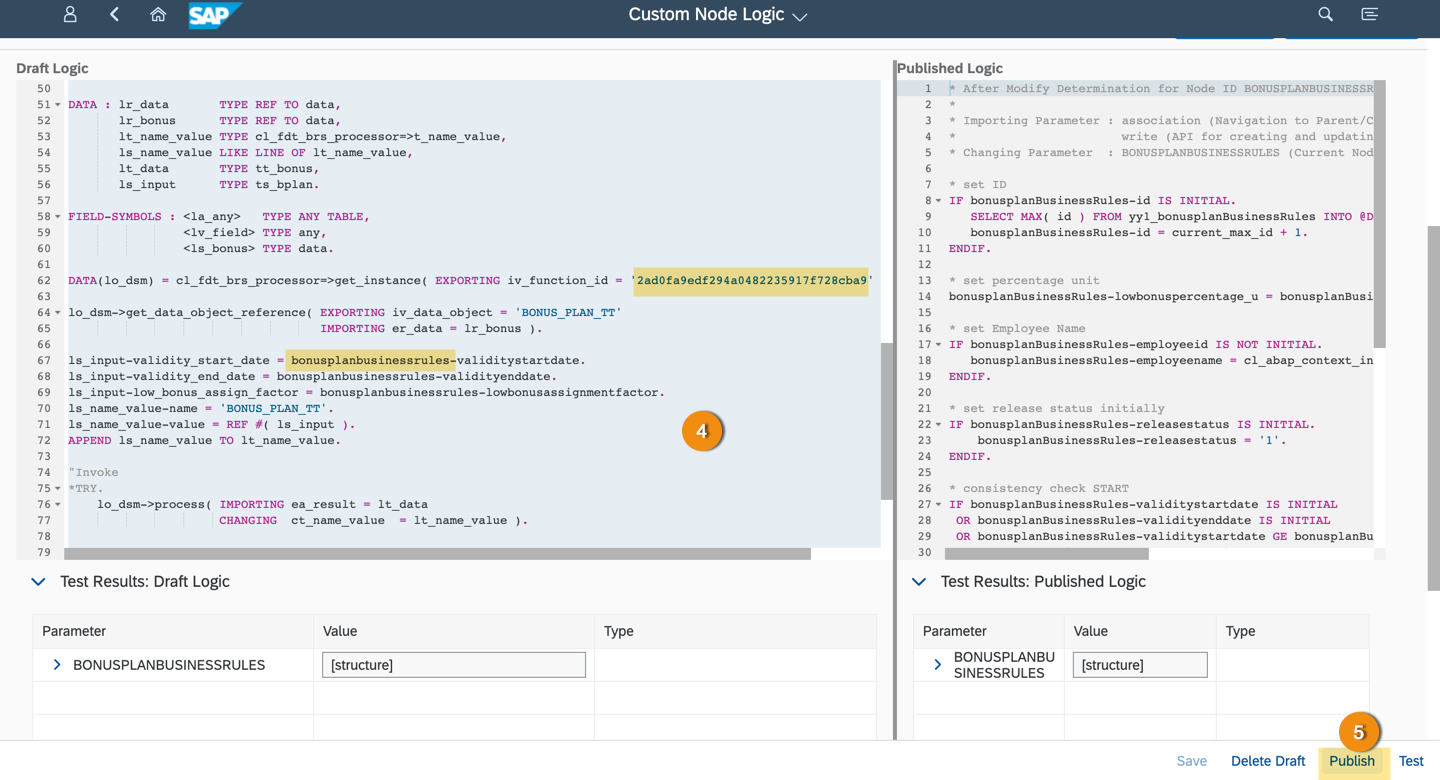The width and height of the screenshot is (1440, 780).
Task: Expand BONUSPLANBUSINESSRULES row in draft results
Action: click(57, 665)
